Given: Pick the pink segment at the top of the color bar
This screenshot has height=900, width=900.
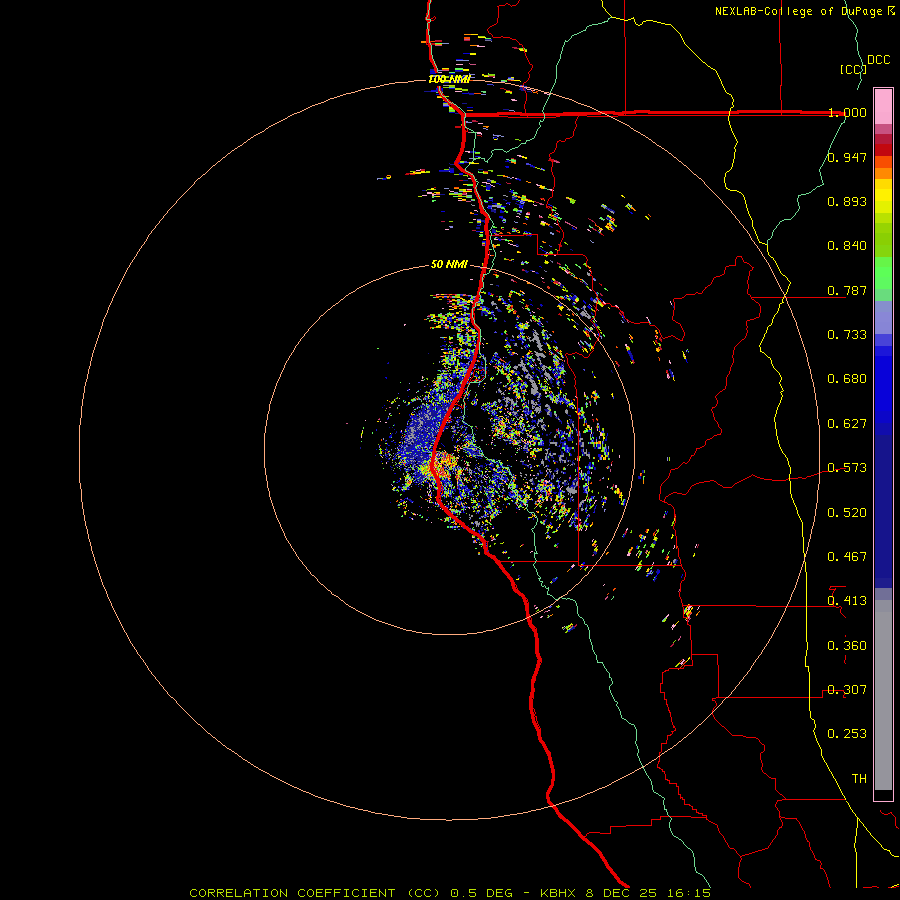Looking at the screenshot, I should coord(883,107).
